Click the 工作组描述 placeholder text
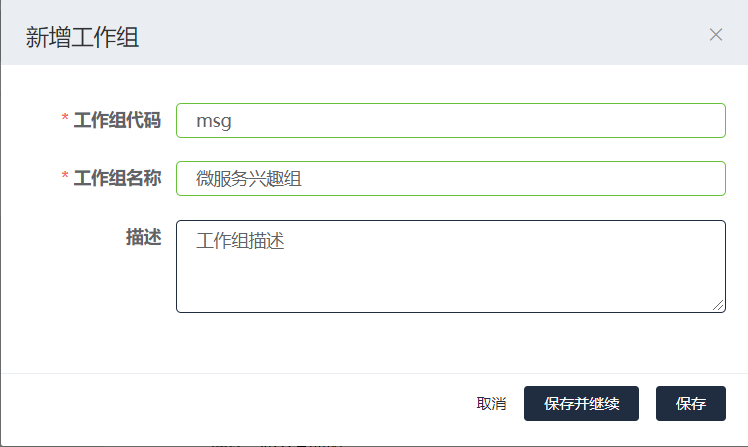The height and width of the screenshot is (447, 748). click(x=241, y=241)
